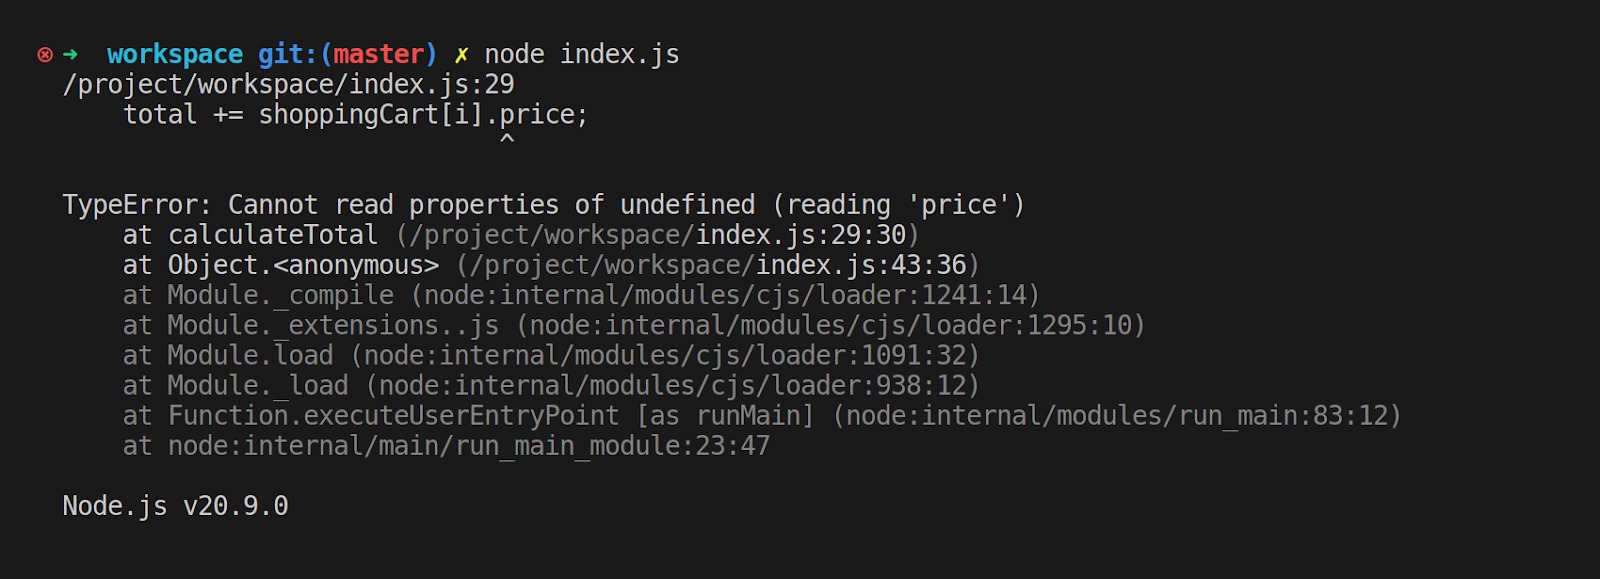
Task: Click the green prompt arrow
Action: (70, 54)
